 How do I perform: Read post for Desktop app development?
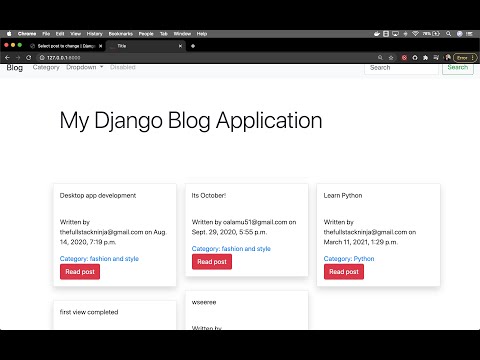pyautogui.click(x=80, y=272)
